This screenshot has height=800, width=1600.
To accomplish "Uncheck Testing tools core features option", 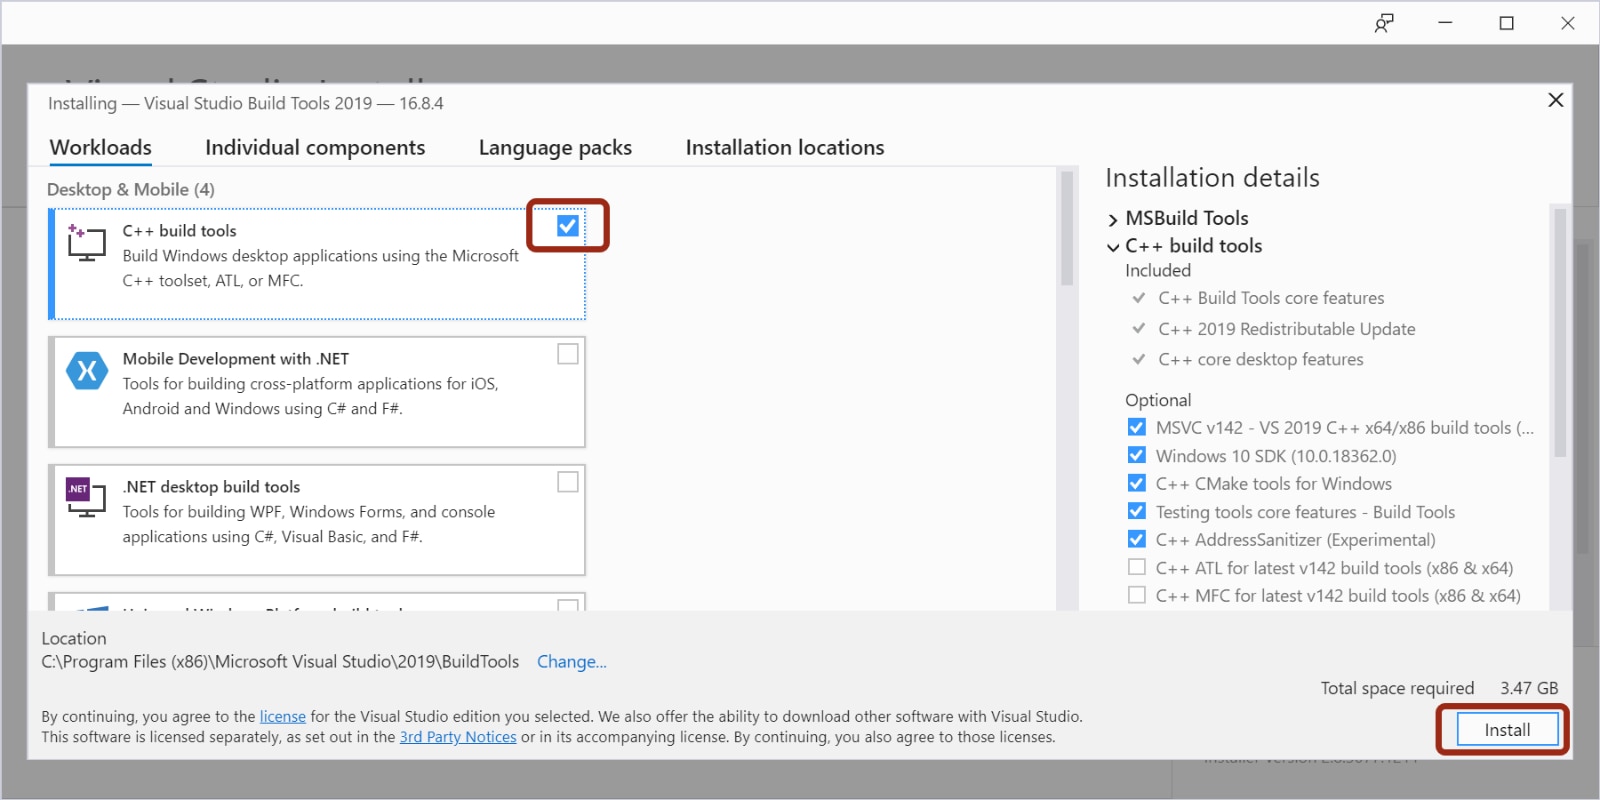I will click(1137, 511).
